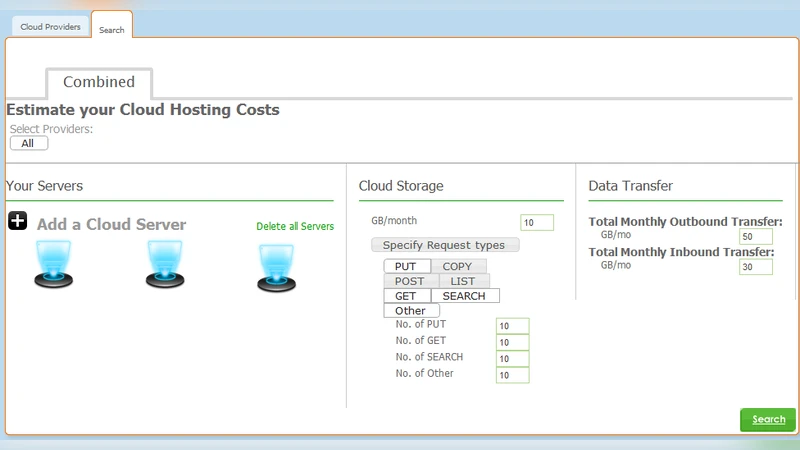Click the black plus Add Server icon
The height and width of the screenshot is (450, 800).
tap(17, 221)
